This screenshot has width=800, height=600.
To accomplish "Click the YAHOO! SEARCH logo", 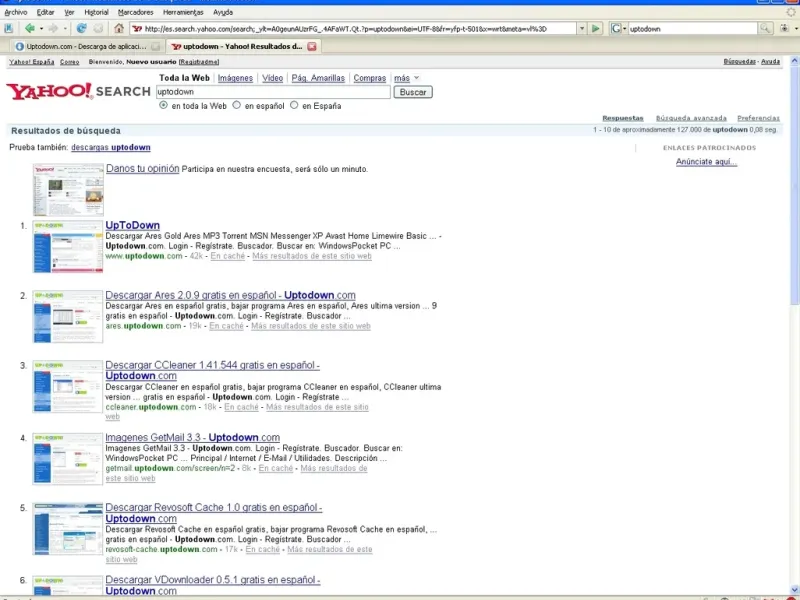I will pyautogui.click(x=78, y=91).
